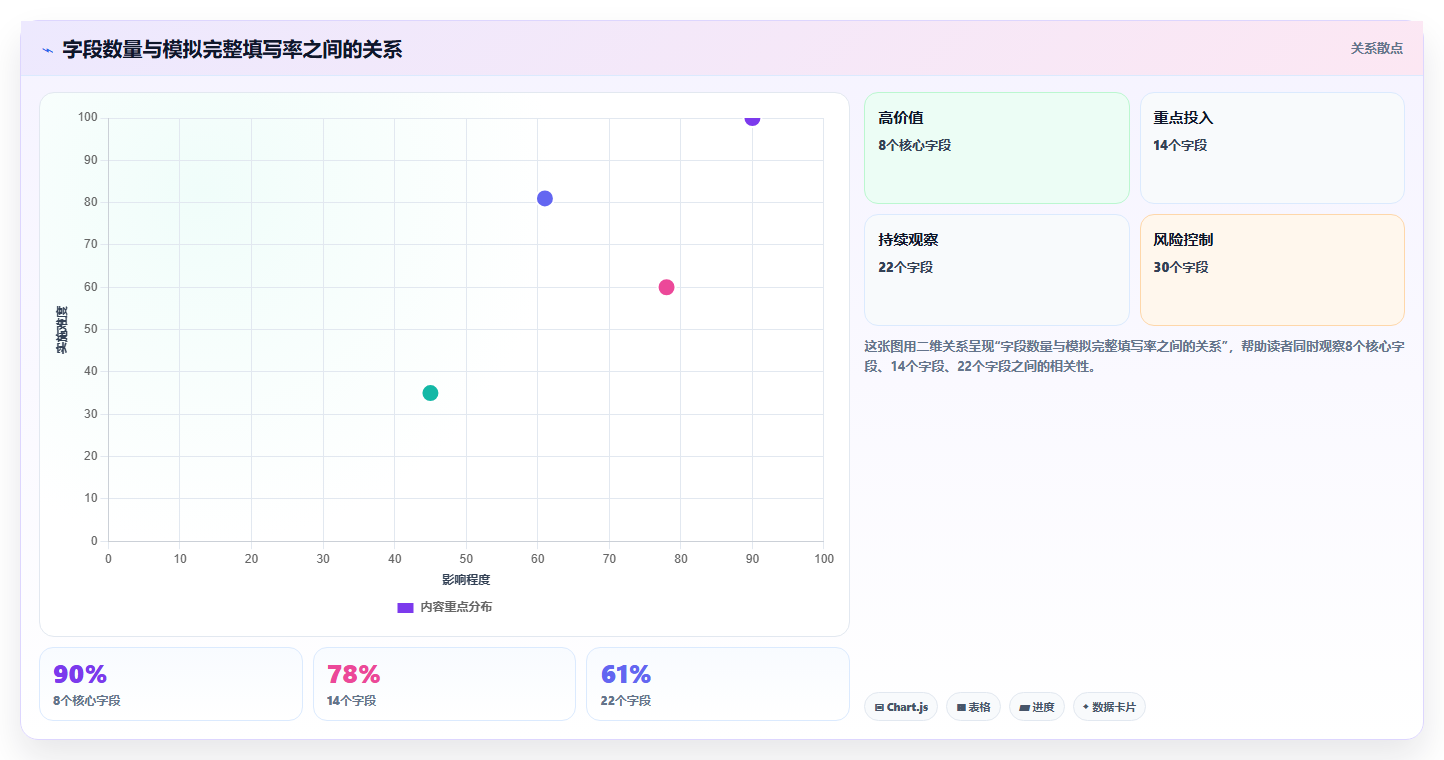
Task: Click the 14个字段 caption under 78%
Action: (352, 701)
